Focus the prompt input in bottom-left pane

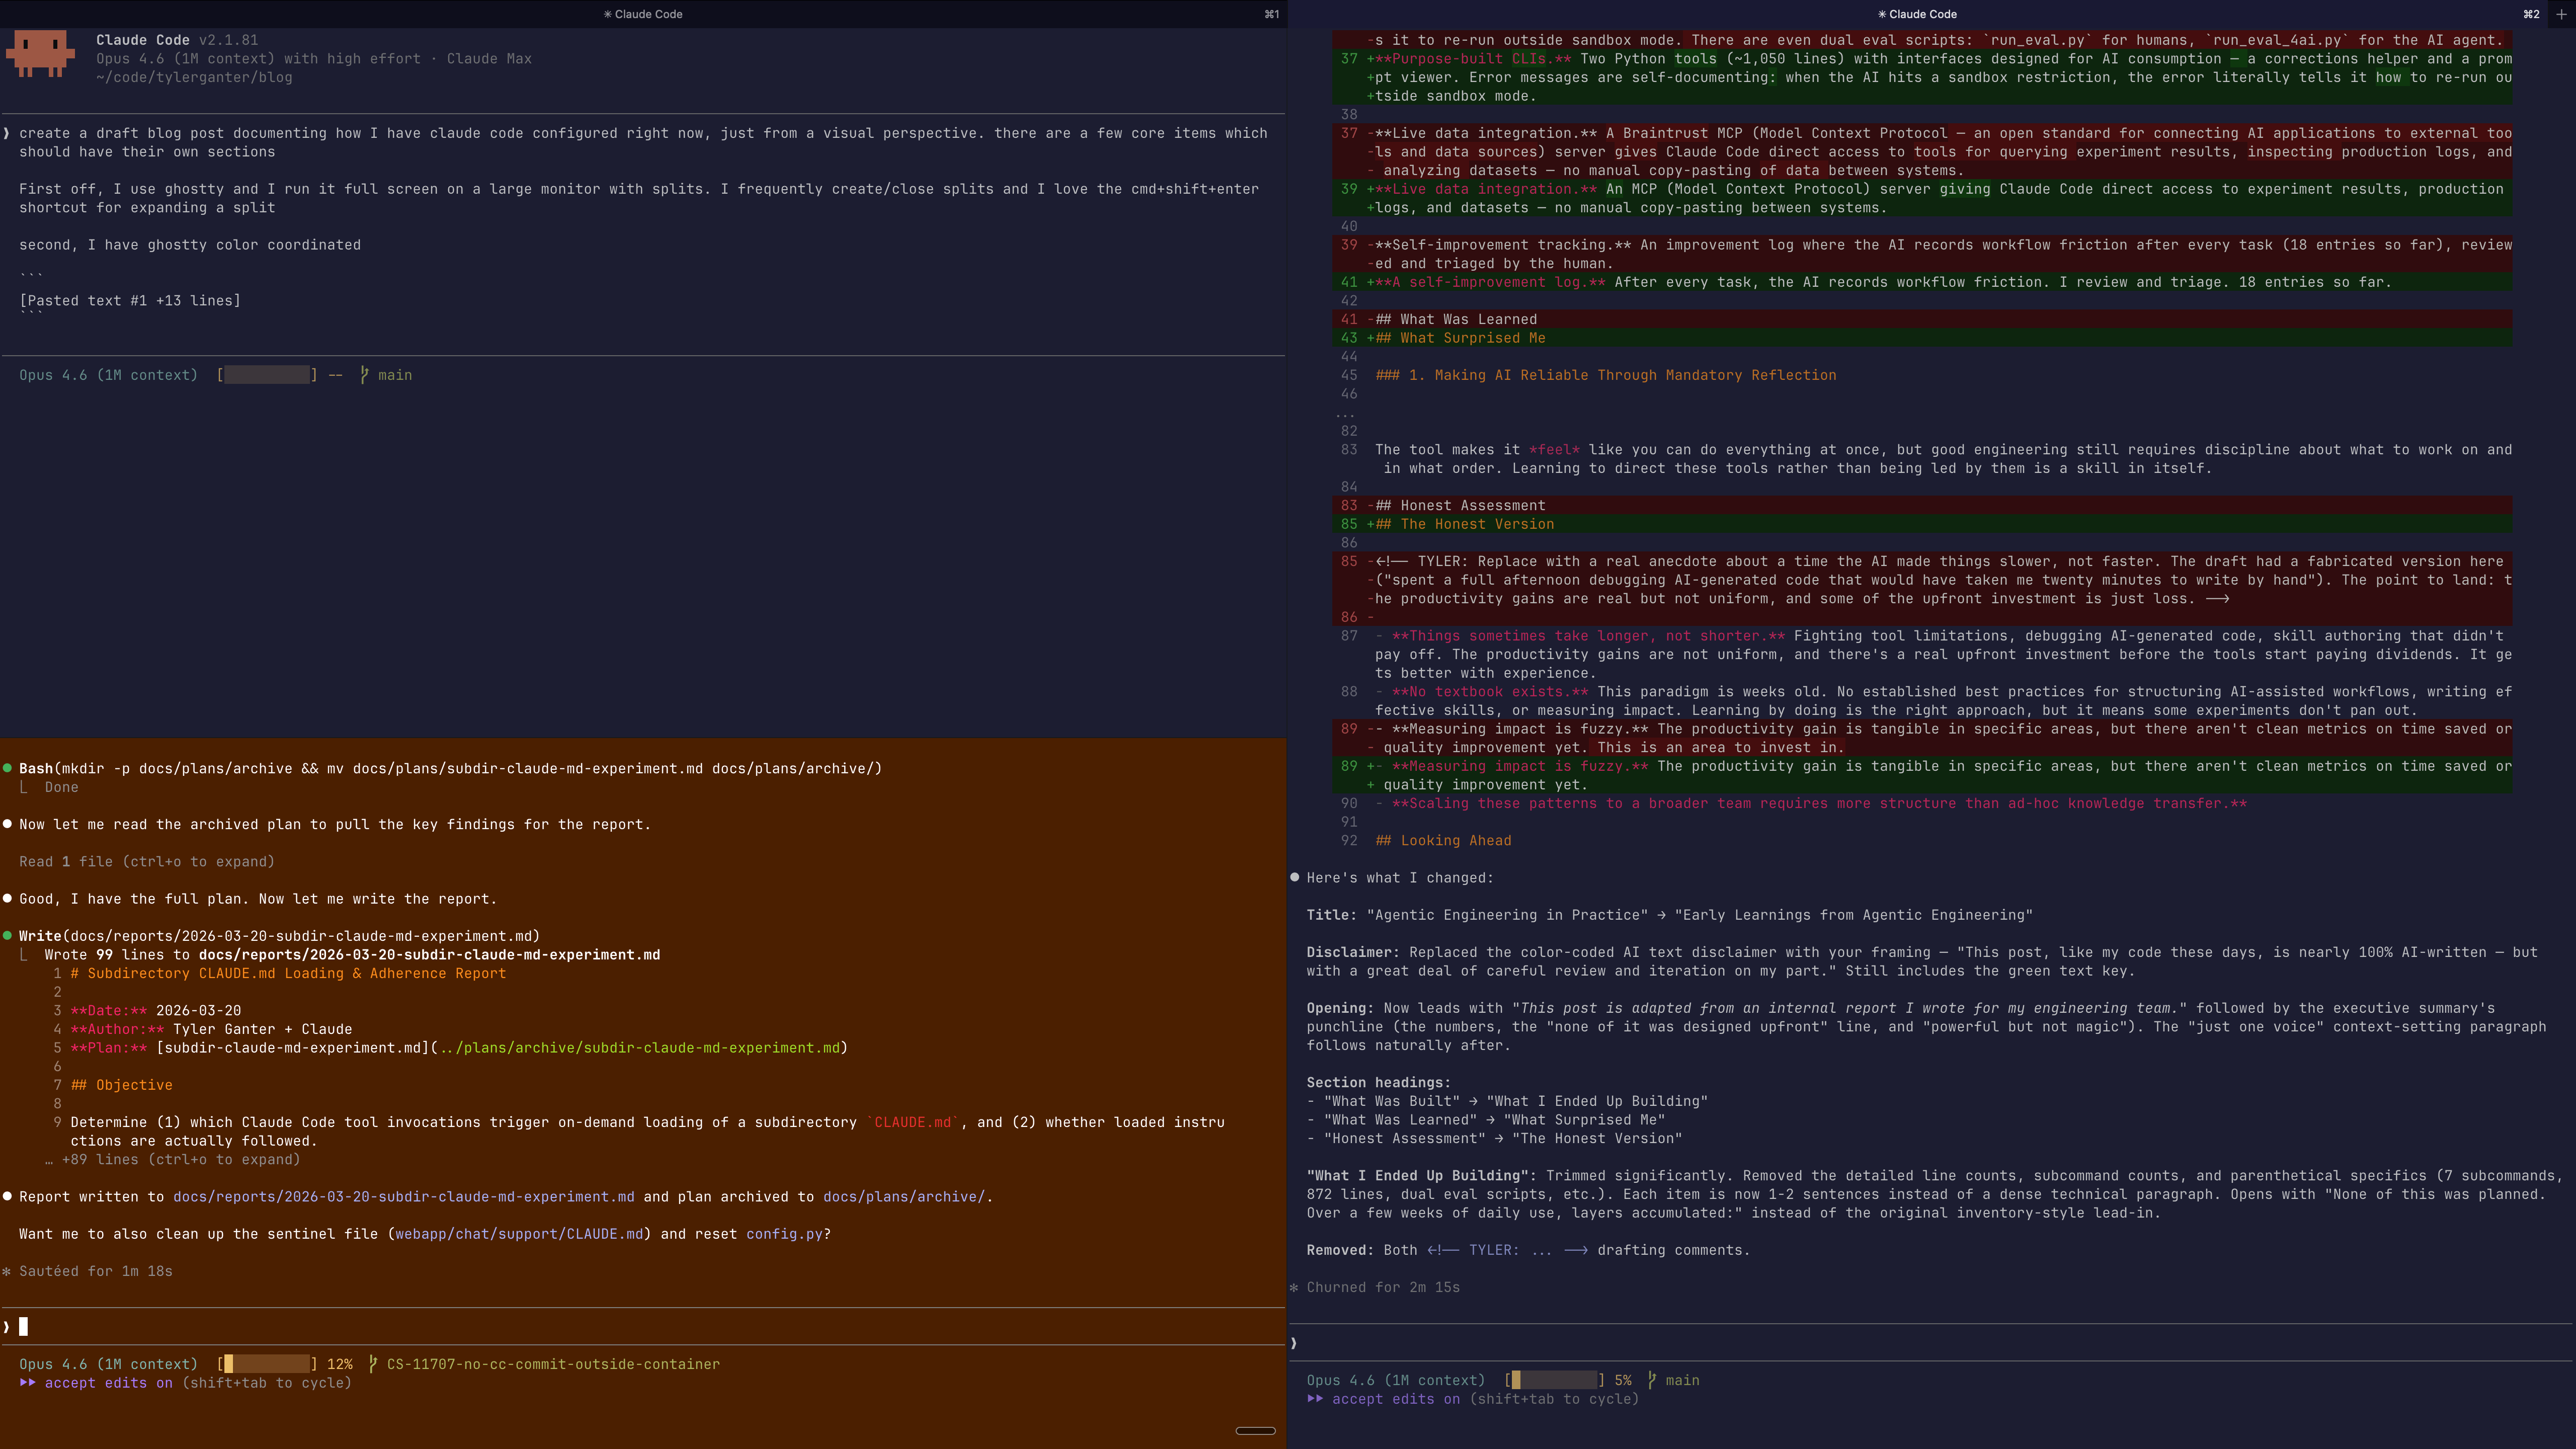click(x=640, y=1327)
